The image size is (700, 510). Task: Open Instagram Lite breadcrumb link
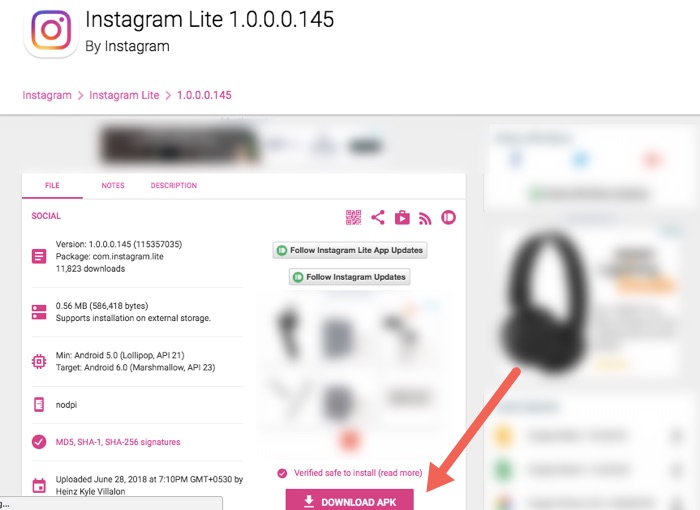click(x=124, y=95)
